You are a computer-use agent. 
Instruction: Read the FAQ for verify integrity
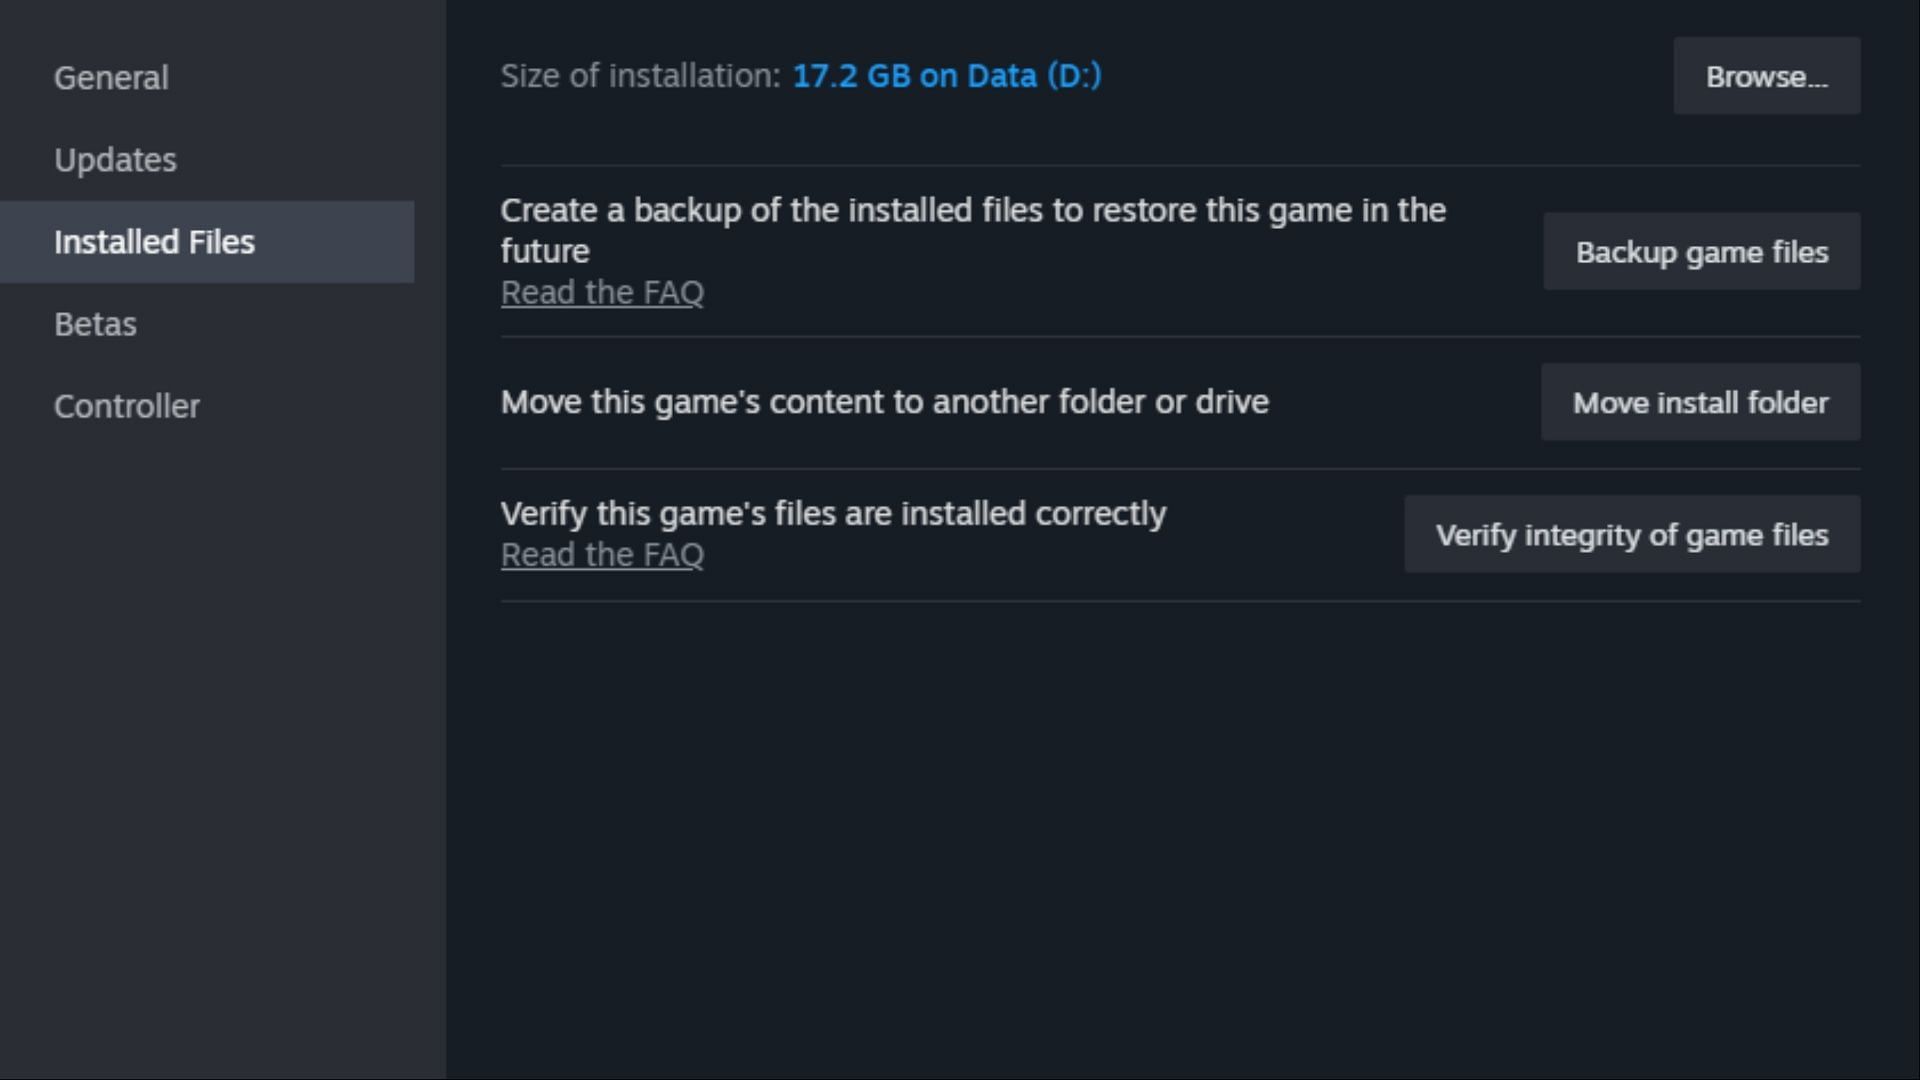[603, 554]
